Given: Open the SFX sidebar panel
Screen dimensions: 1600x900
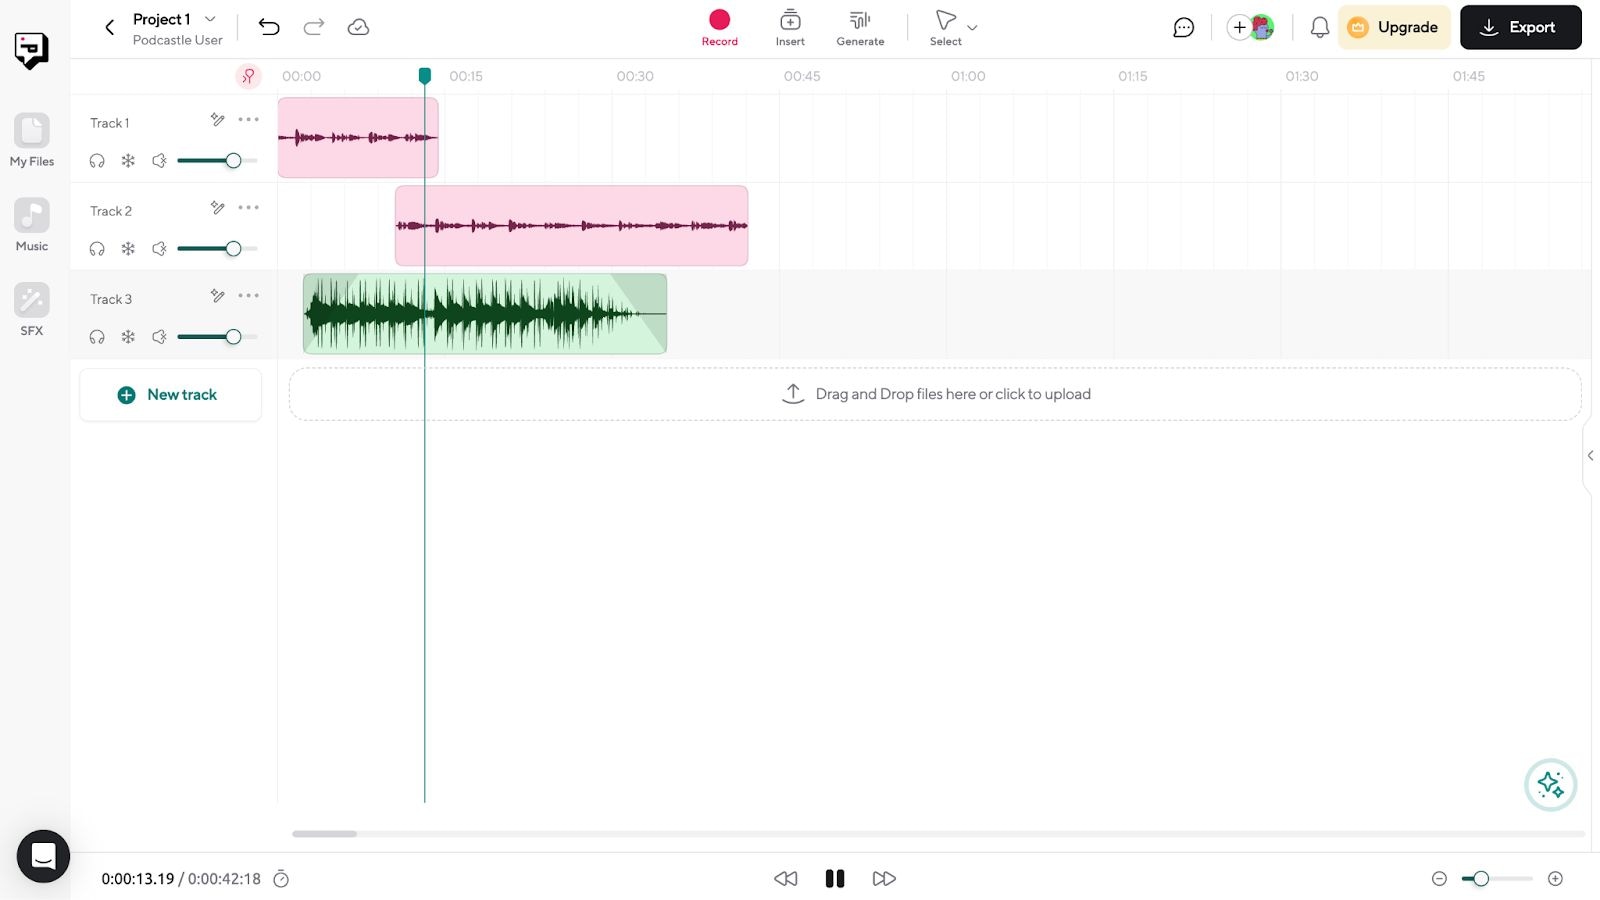Looking at the screenshot, I should [32, 309].
